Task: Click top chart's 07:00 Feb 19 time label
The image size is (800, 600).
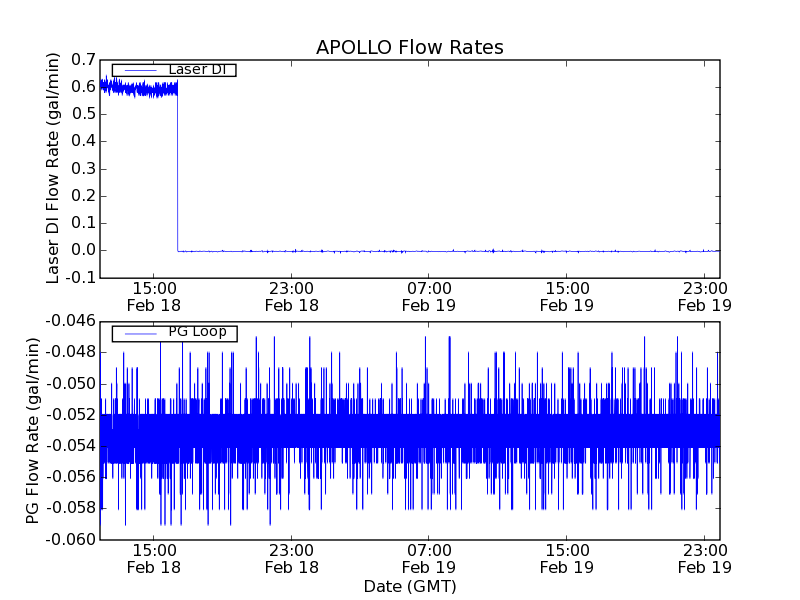Action: (429, 297)
